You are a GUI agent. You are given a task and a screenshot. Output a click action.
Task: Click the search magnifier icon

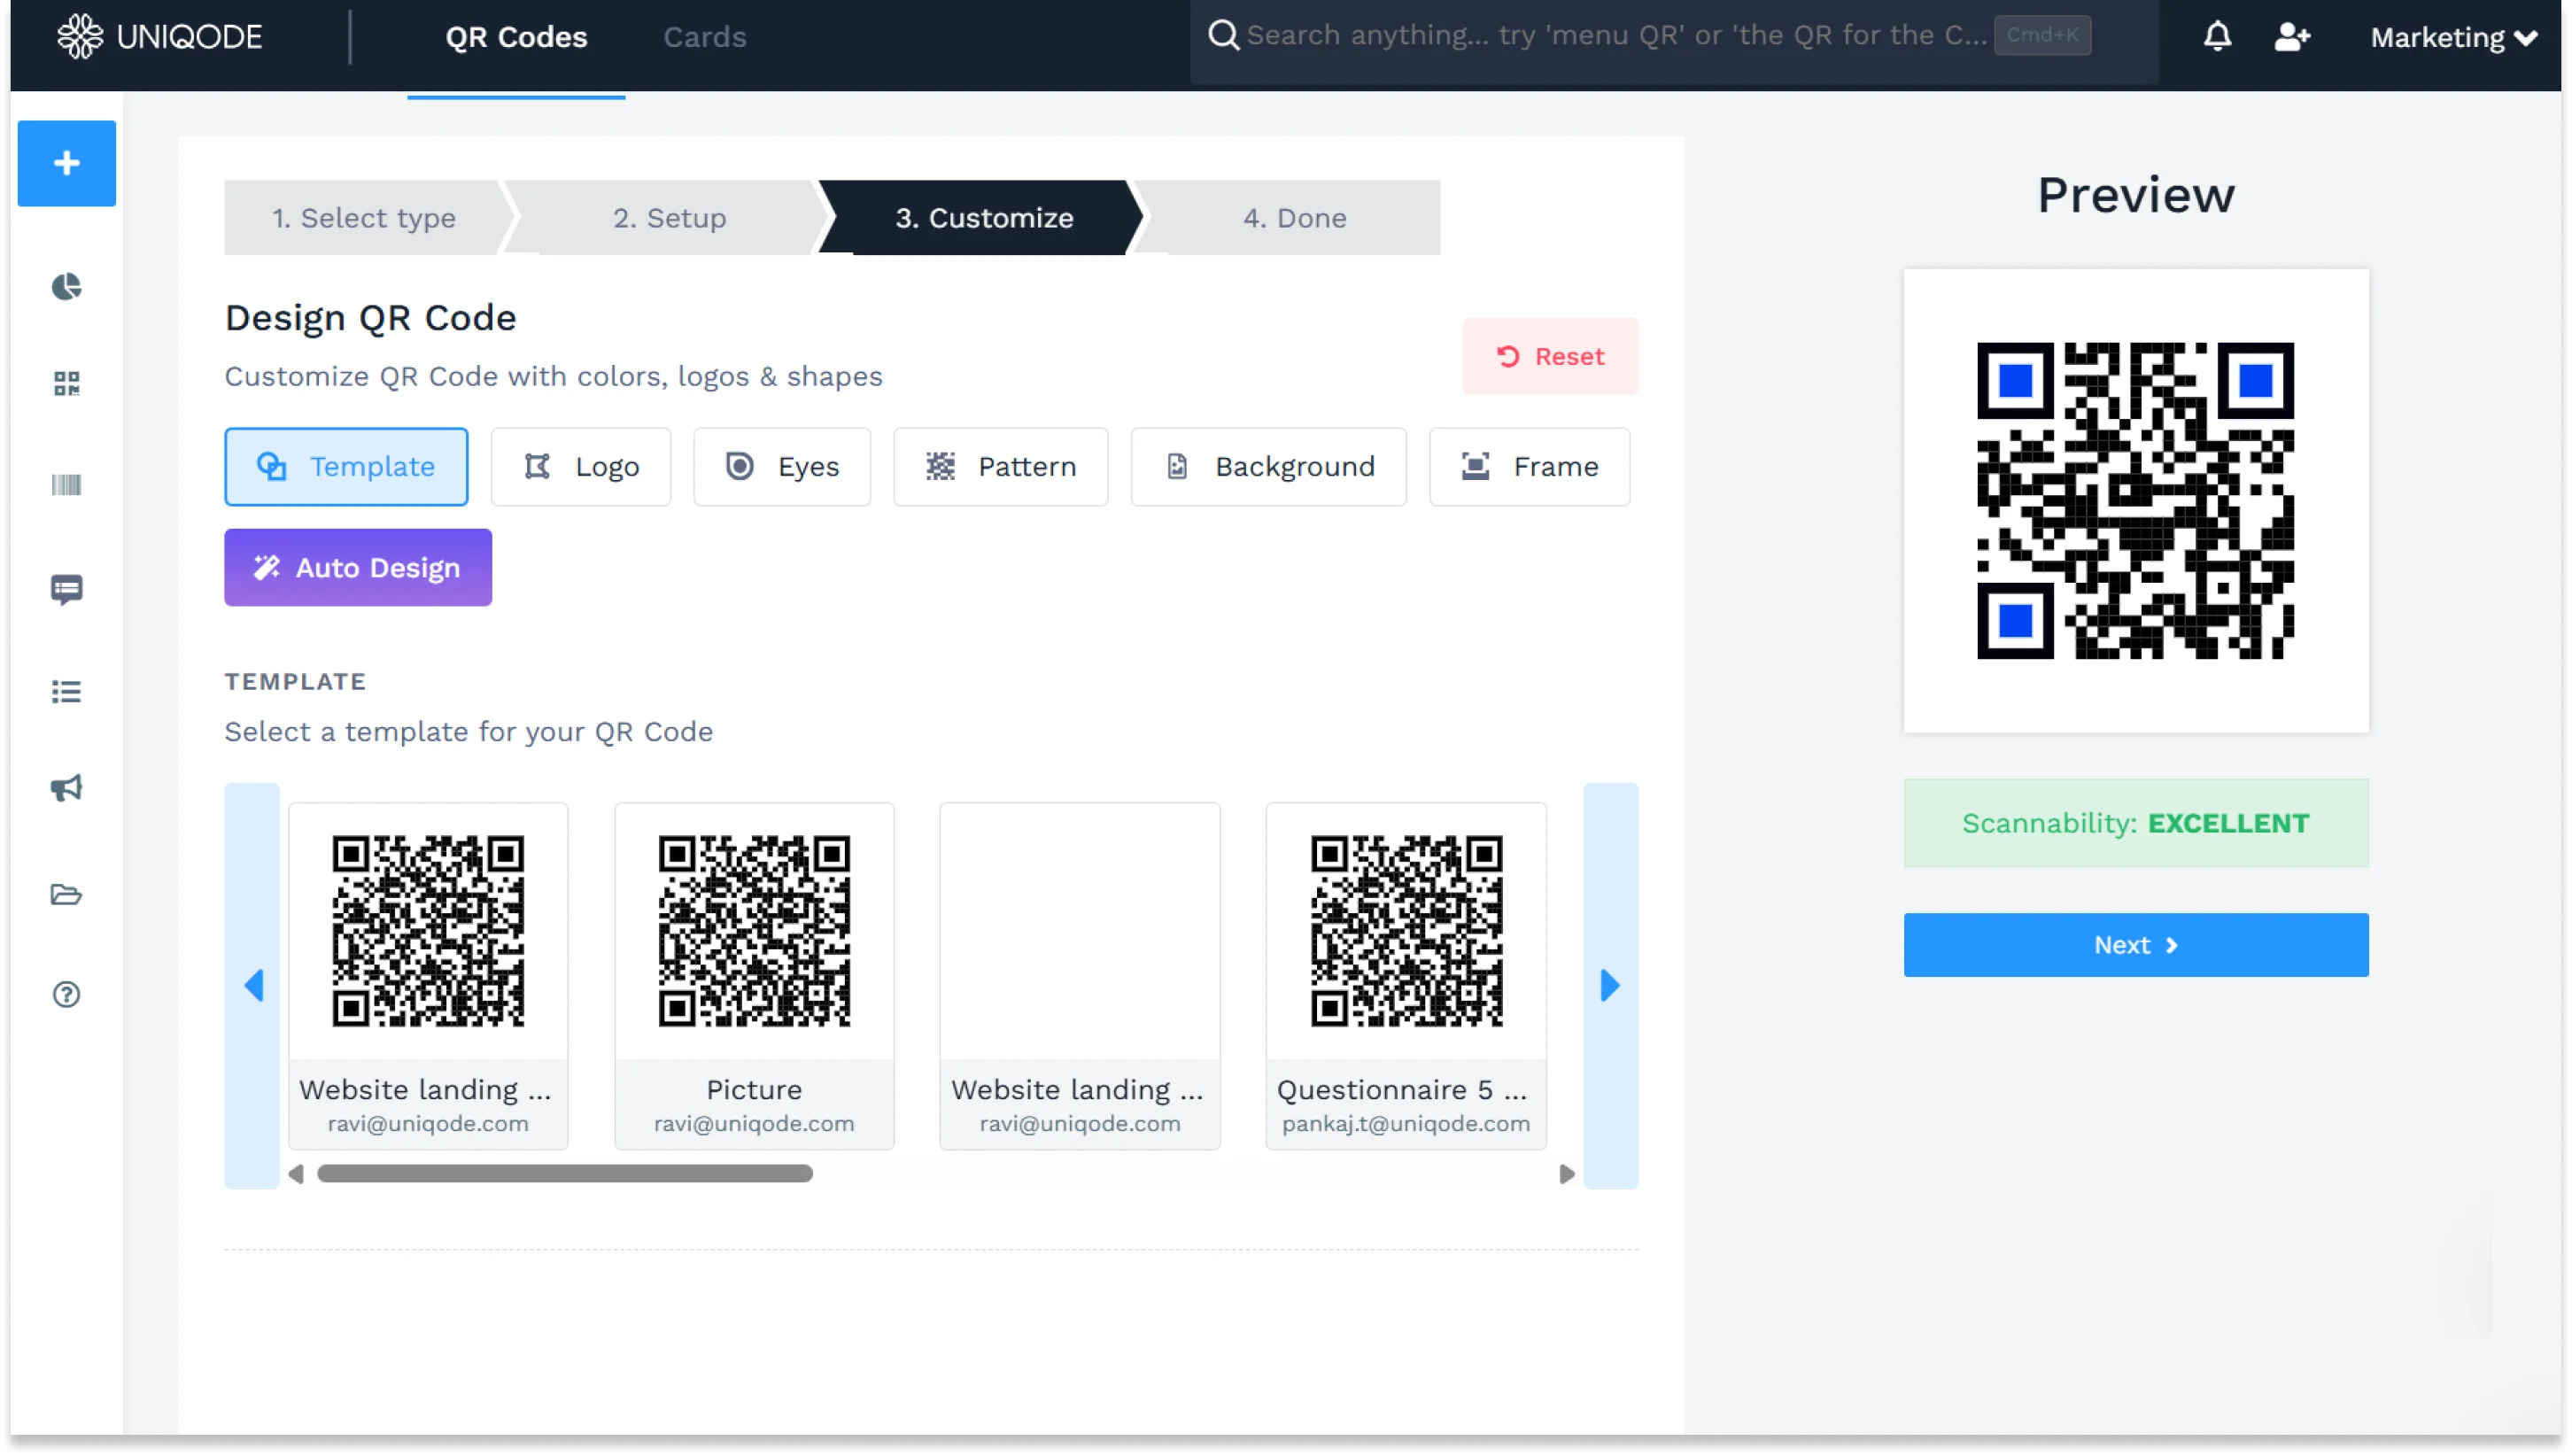(1223, 35)
